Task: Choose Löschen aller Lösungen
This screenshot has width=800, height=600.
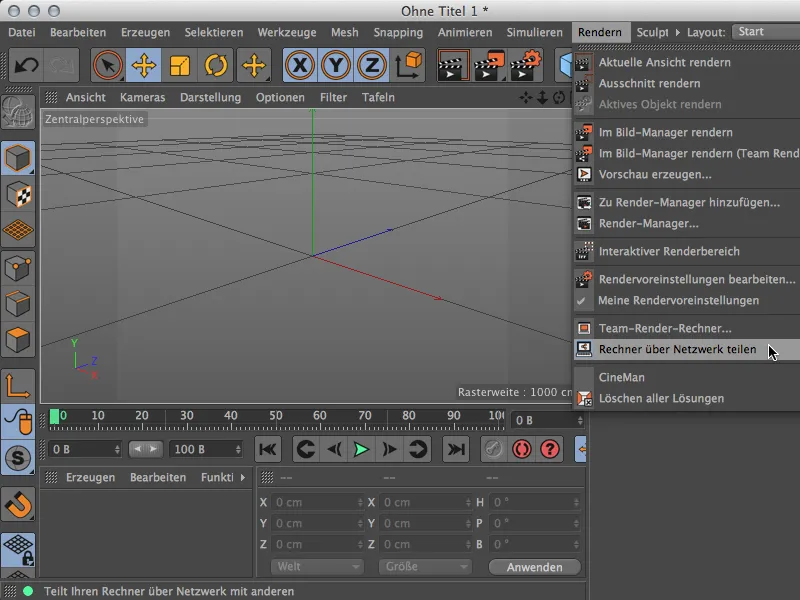Action: point(687,398)
